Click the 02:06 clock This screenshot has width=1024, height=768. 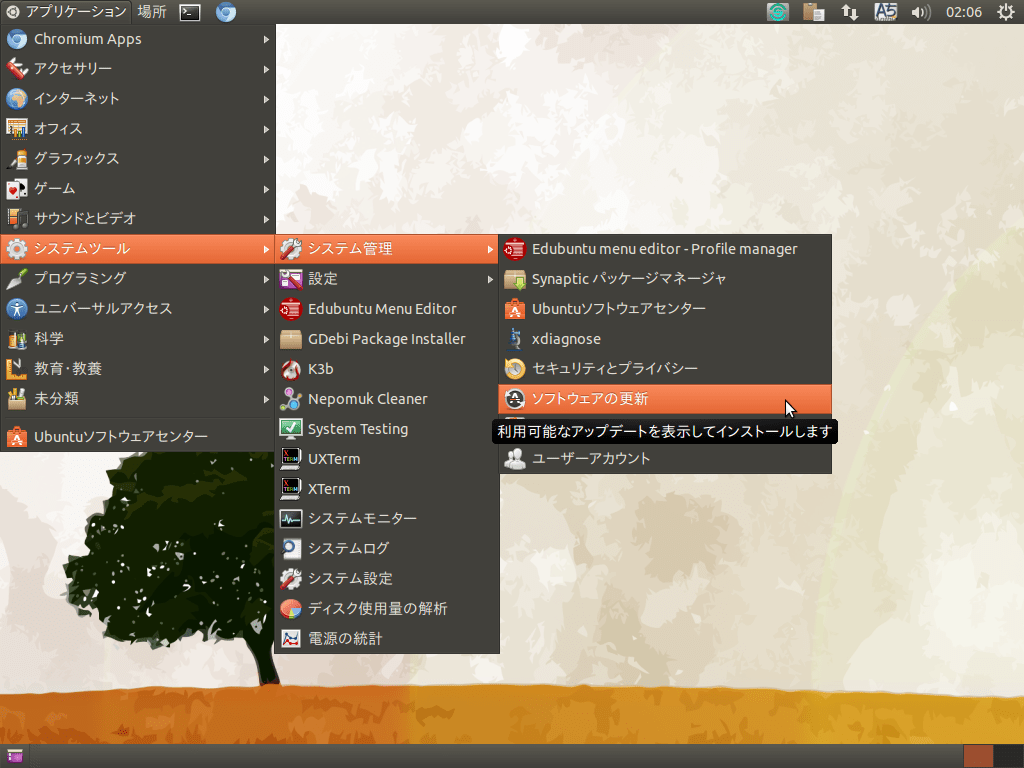click(964, 12)
